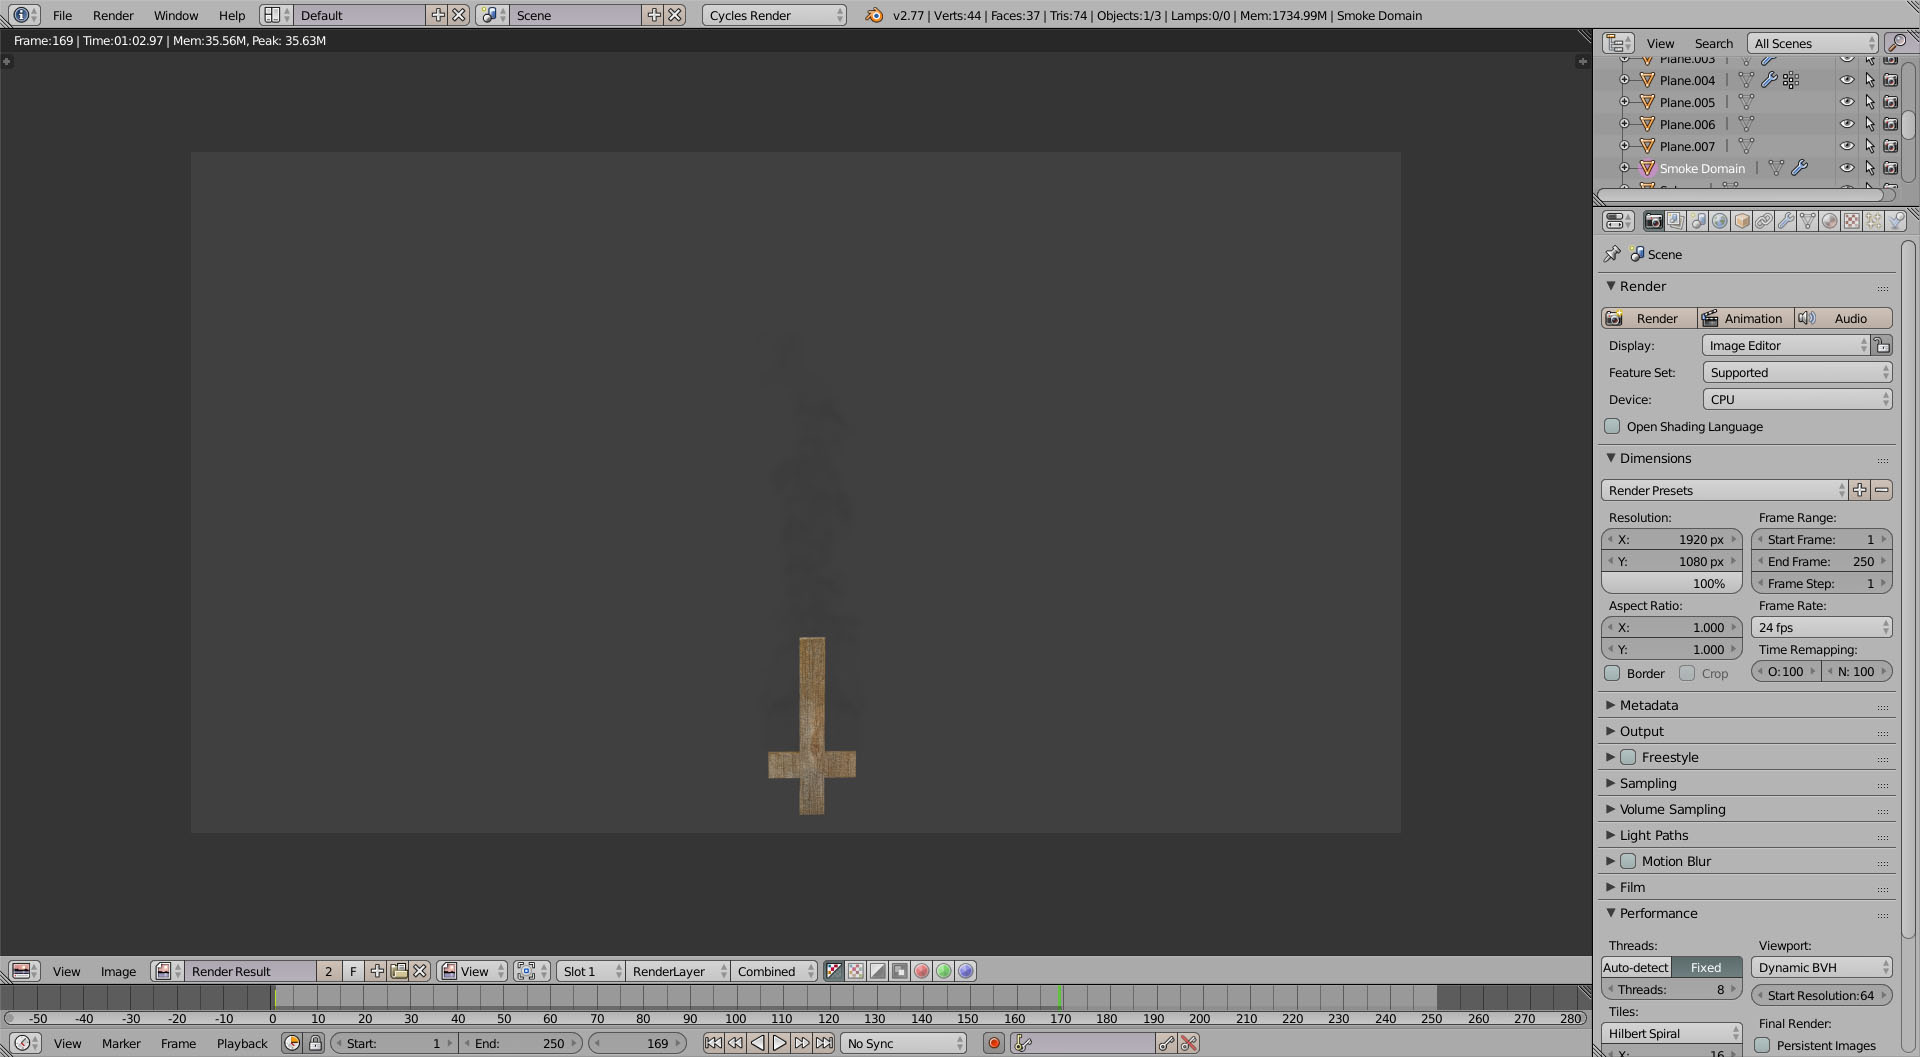Click the outliner filter magnifier icon
This screenshot has width=1920, height=1057.
tap(1896, 43)
